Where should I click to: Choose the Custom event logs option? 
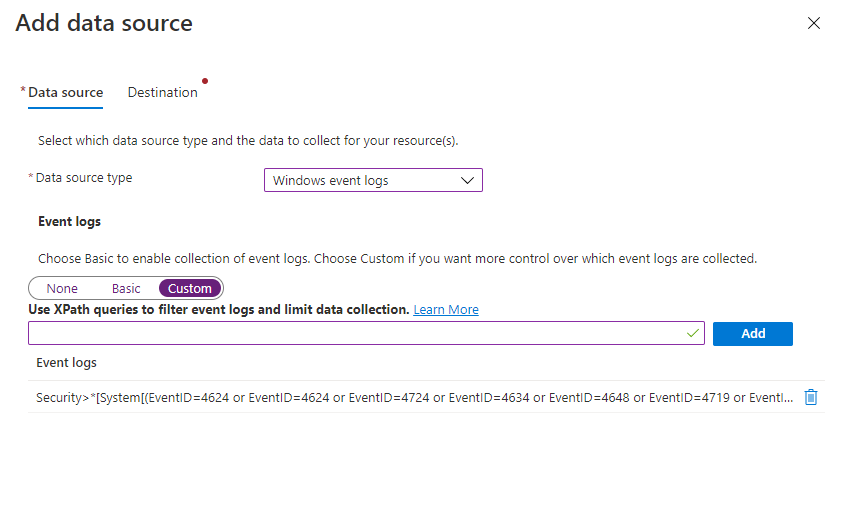190,288
